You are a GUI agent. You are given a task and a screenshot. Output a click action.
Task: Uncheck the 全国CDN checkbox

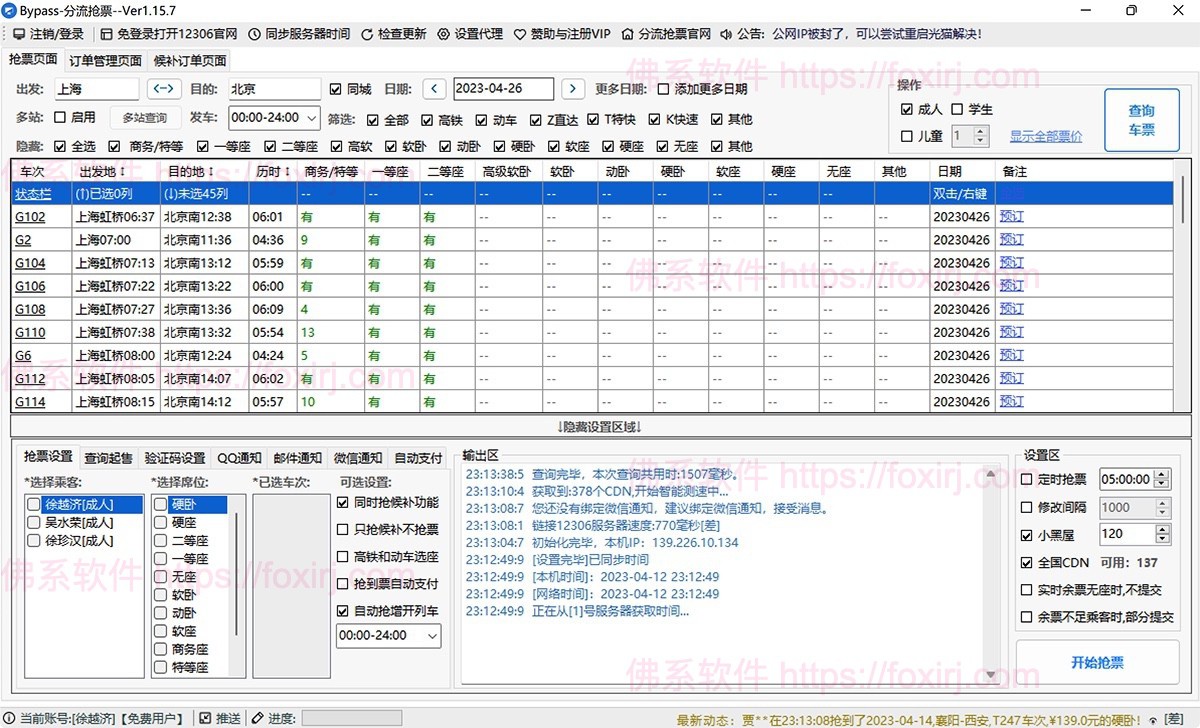[x=1026, y=563]
